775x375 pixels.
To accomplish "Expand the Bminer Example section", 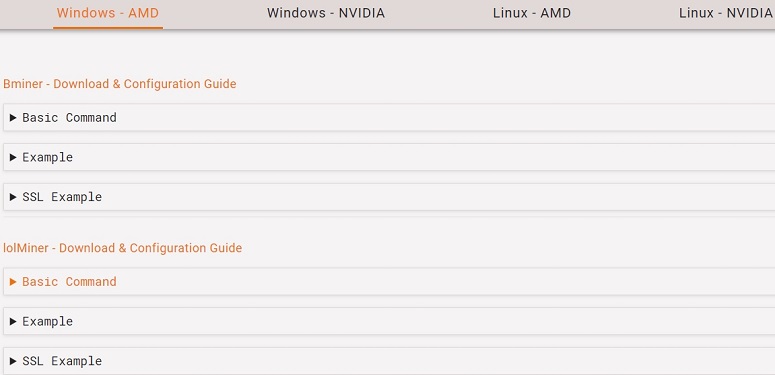I will coord(389,157).
